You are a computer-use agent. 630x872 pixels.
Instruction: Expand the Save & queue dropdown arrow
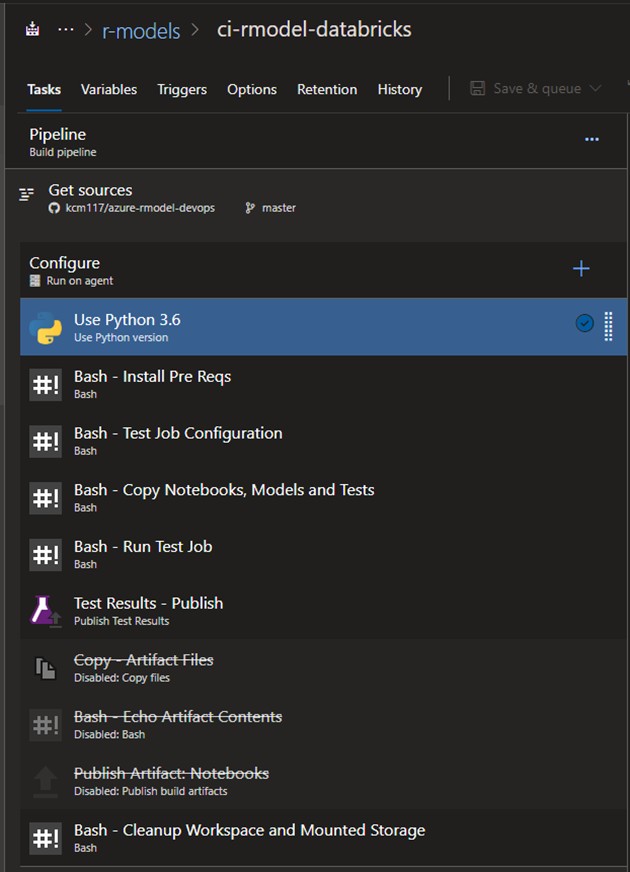pos(596,88)
